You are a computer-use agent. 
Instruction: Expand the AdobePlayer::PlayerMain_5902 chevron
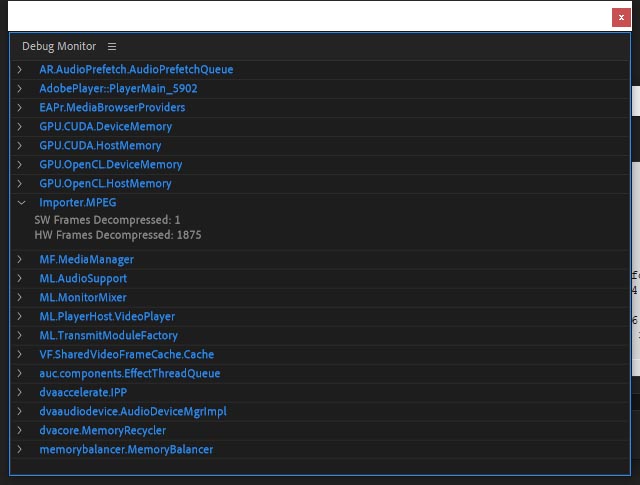pyautogui.click(x=19, y=89)
